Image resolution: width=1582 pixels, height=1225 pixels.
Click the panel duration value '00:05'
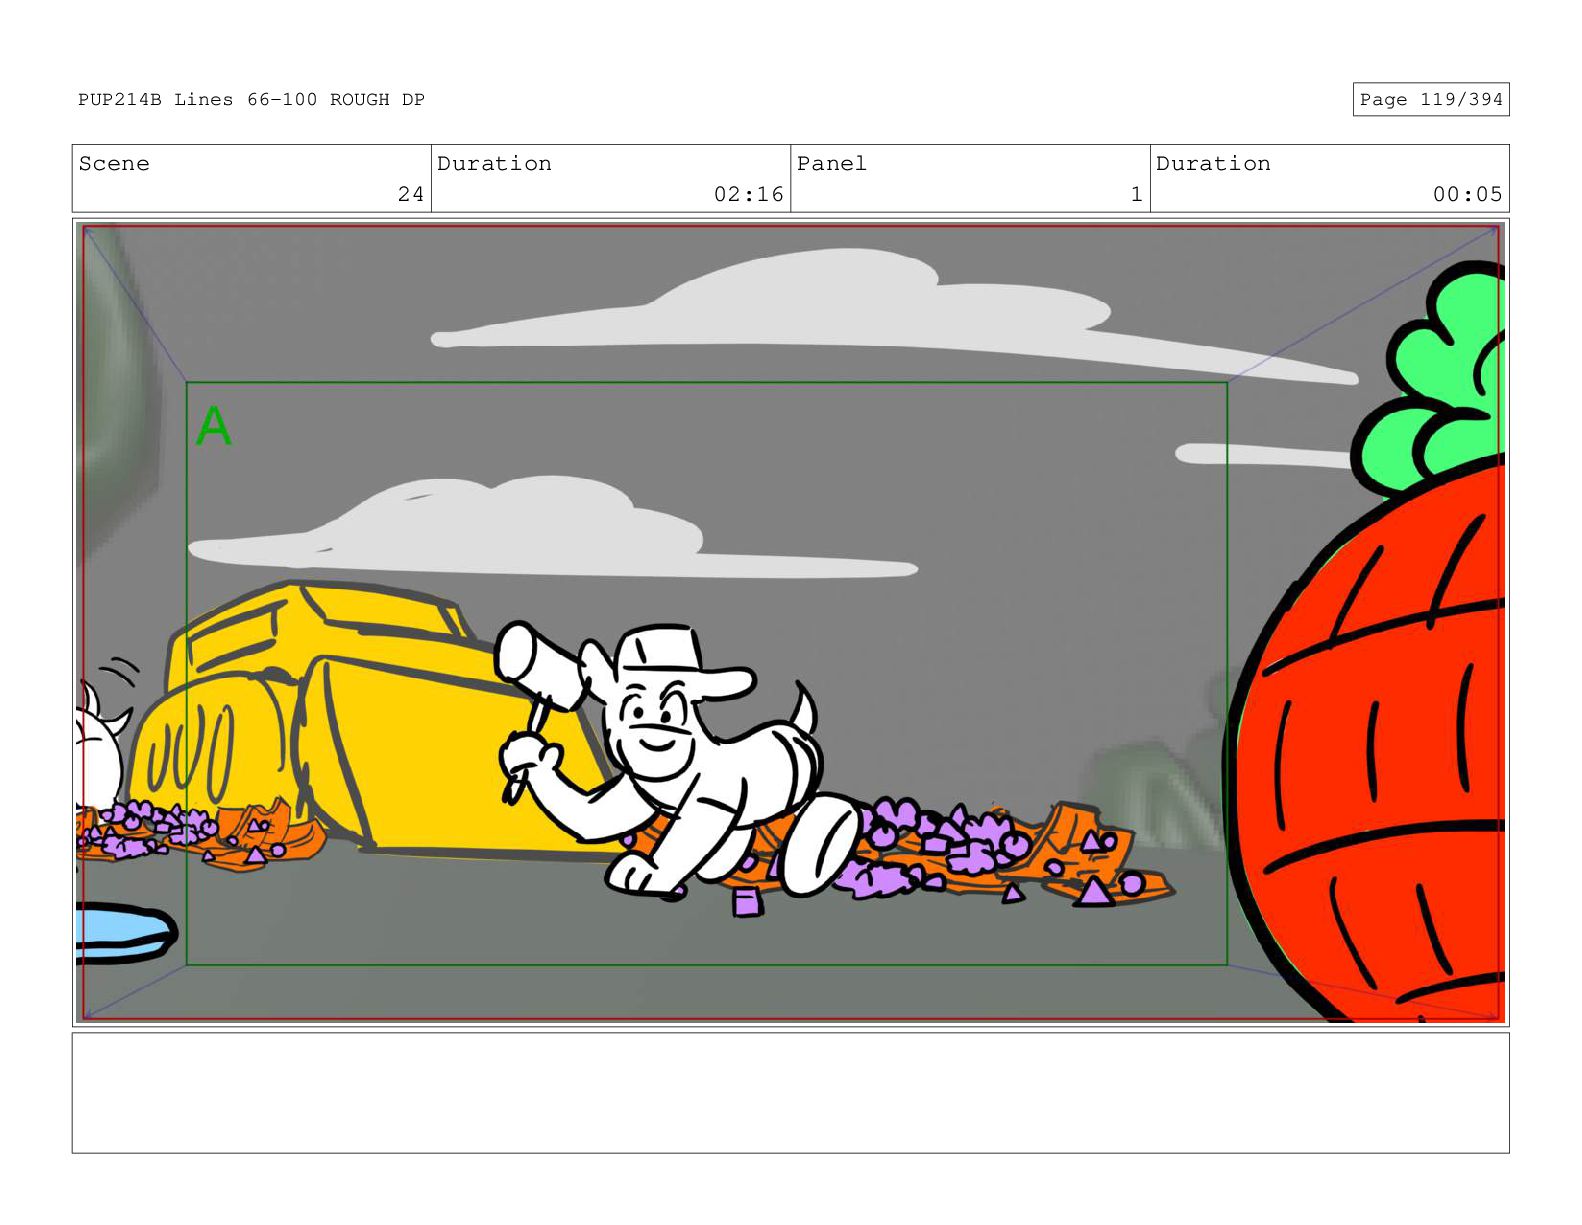tap(1467, 194)
